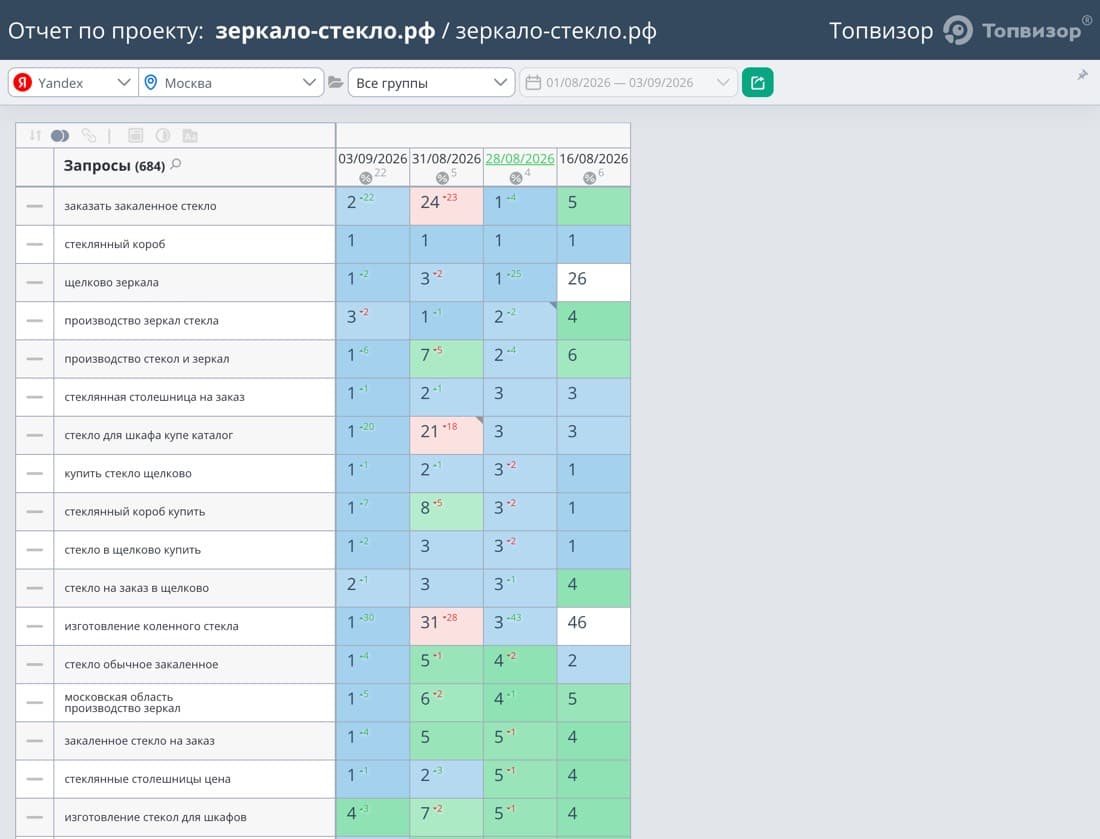Expand the Все группы group selector
The image size is (1100, 839).
coord(431,83)
